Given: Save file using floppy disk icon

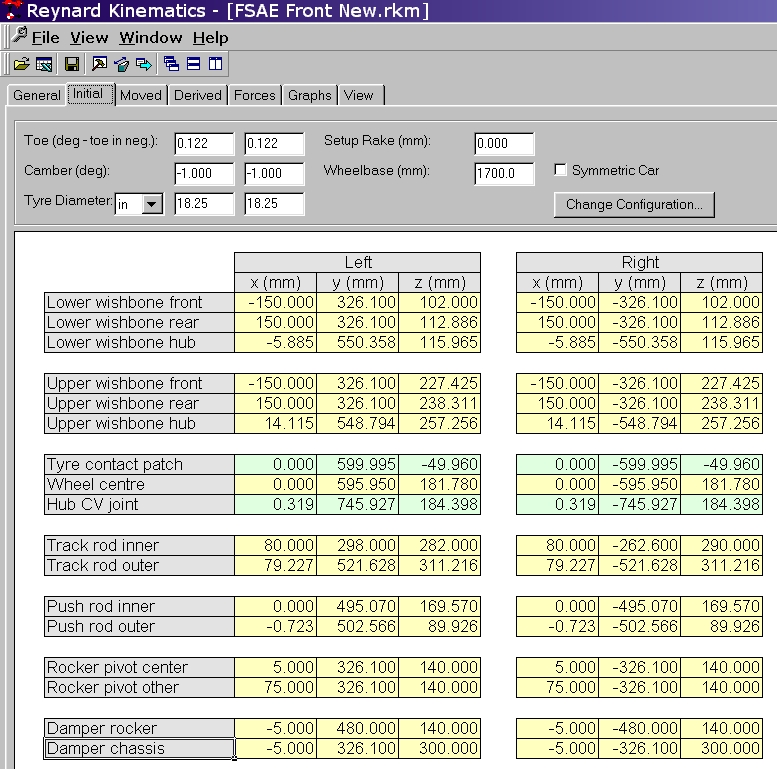Looking at the screenshot, I should (72, 64).
